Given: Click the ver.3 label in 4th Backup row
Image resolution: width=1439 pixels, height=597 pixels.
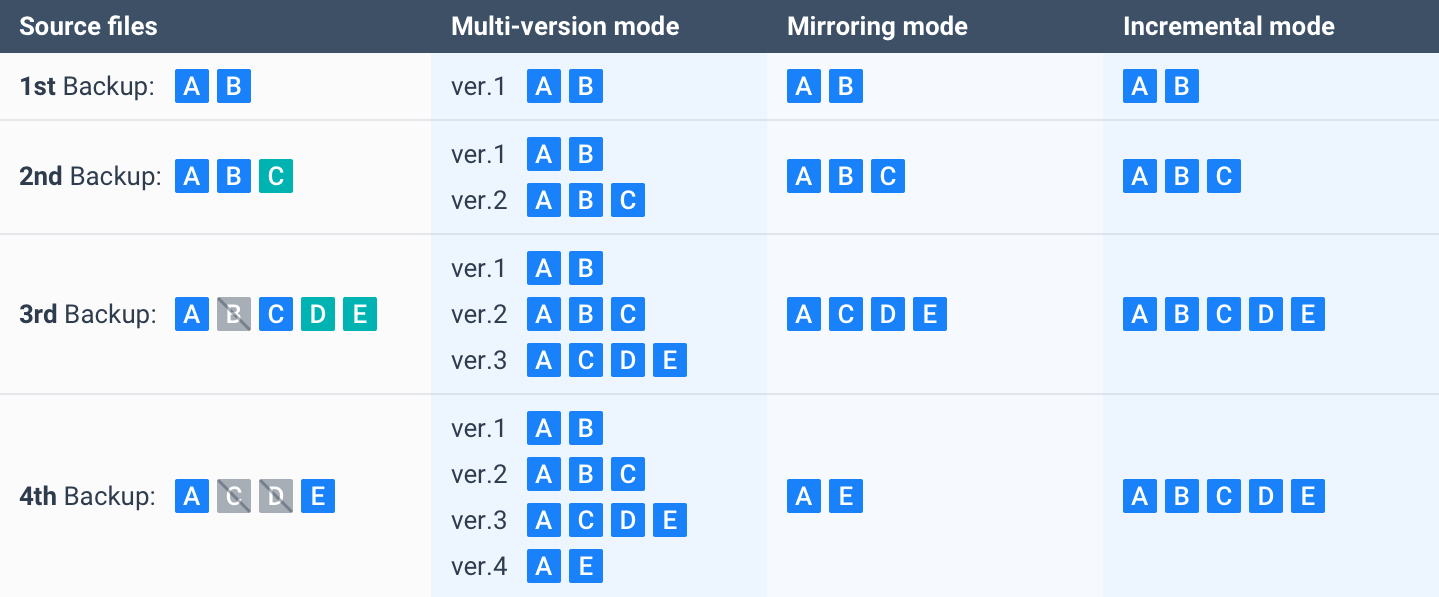Looking at the screenshot, I should 479,520.
